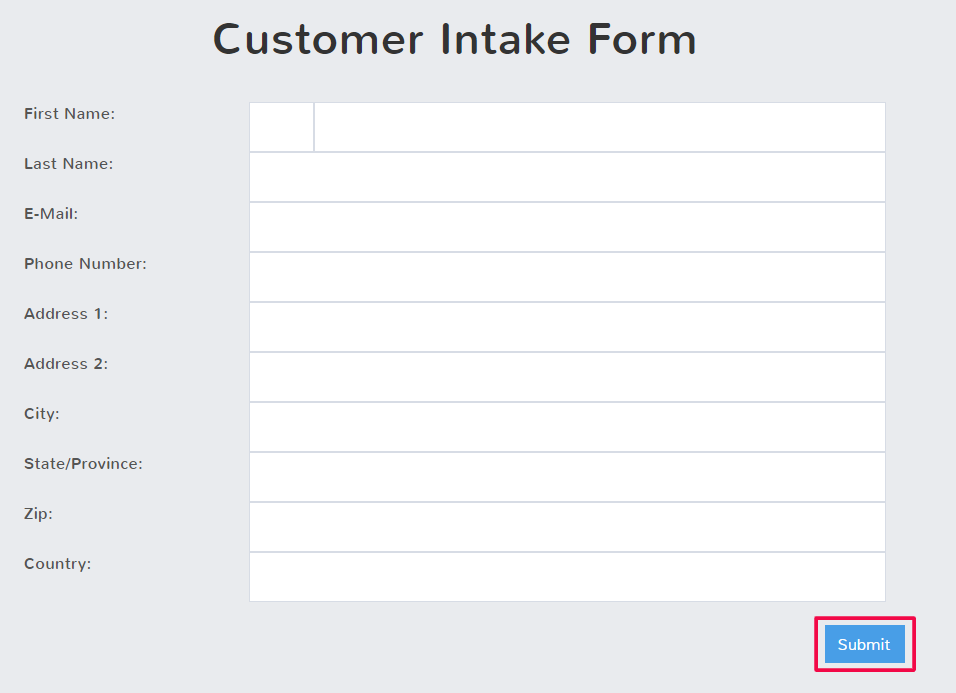Click the 'Phone Number:' label text

pos(85,264)
